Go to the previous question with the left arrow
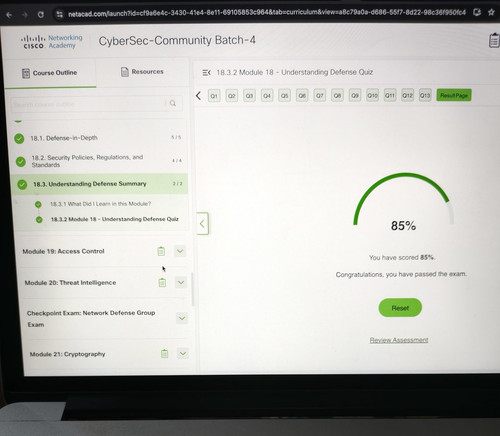This screenshot has width=500, height=436. (198, 96)
